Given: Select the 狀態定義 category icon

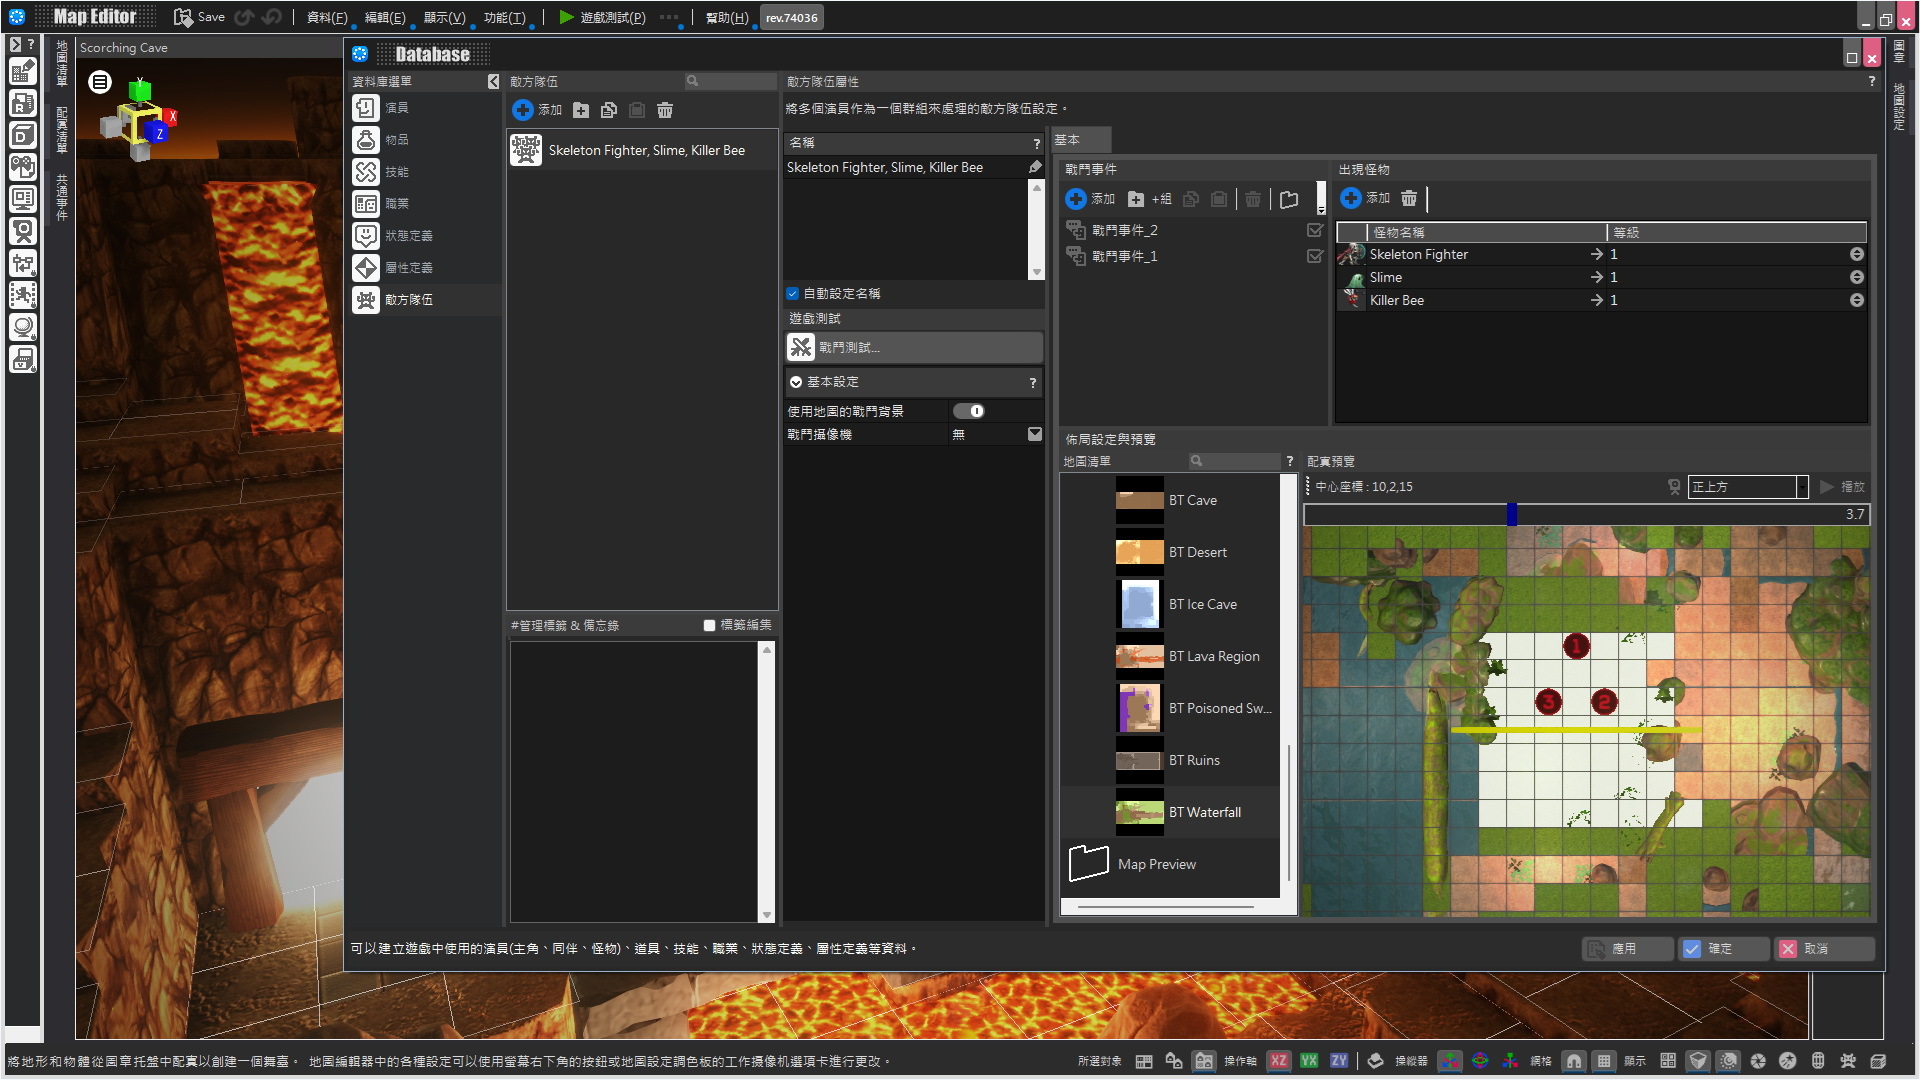Looking at the screenshot, I should point(366,236).
